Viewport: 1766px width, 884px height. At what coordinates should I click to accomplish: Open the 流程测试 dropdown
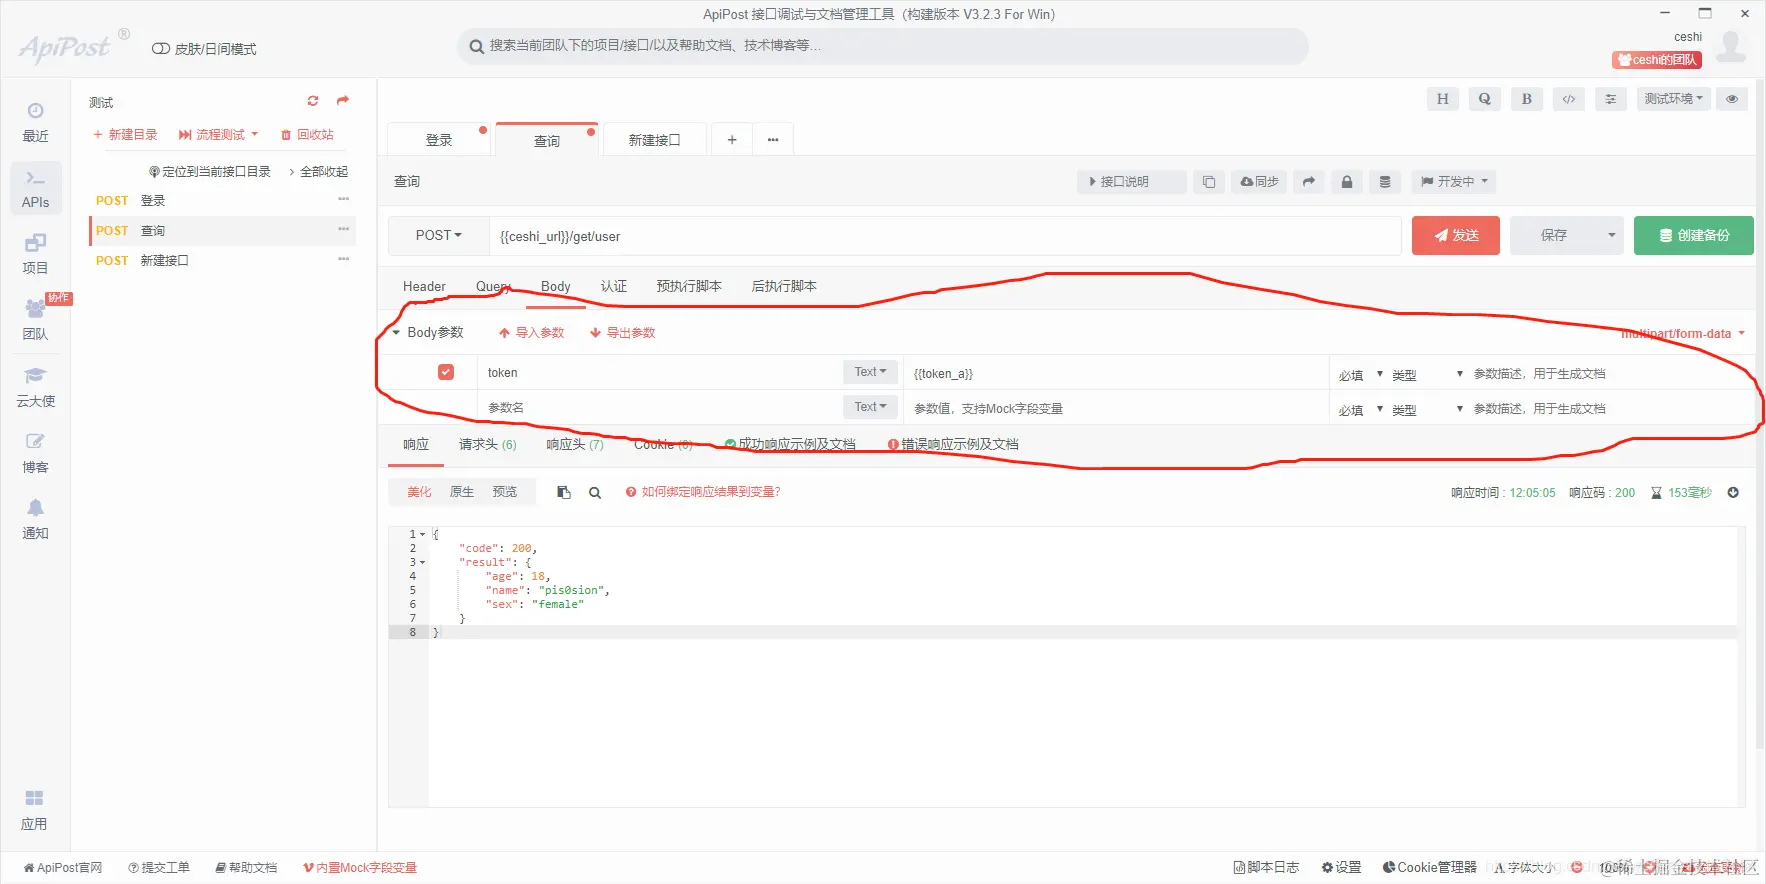coord(218,135)
